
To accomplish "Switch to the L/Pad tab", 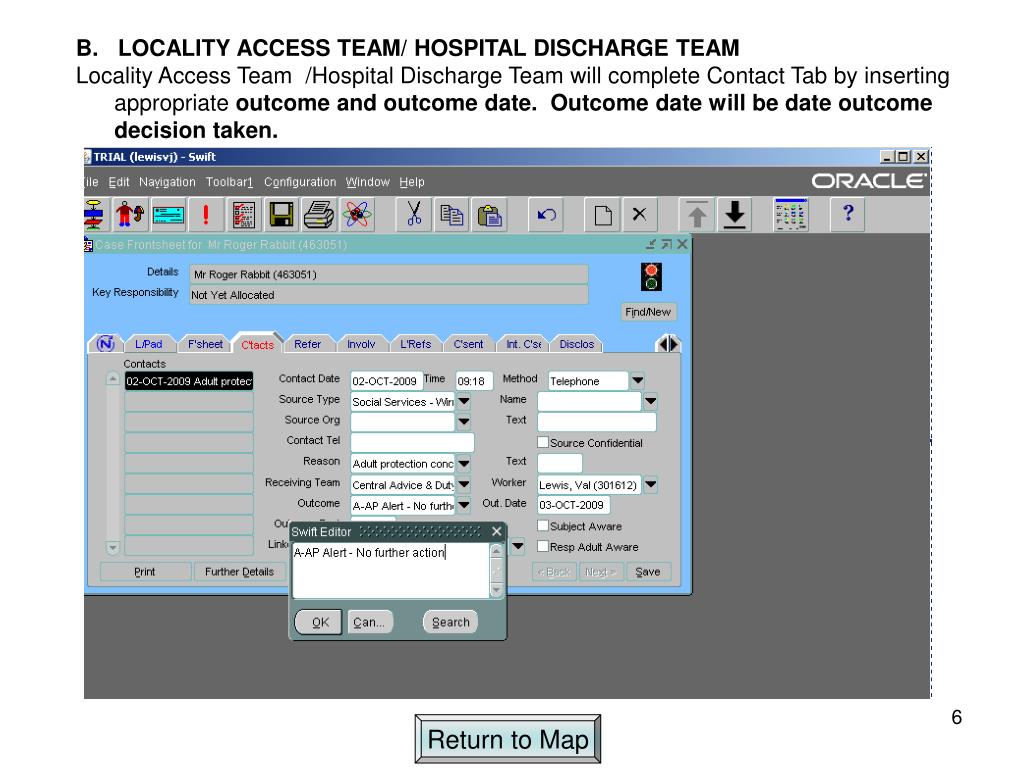I will [149, 344].
